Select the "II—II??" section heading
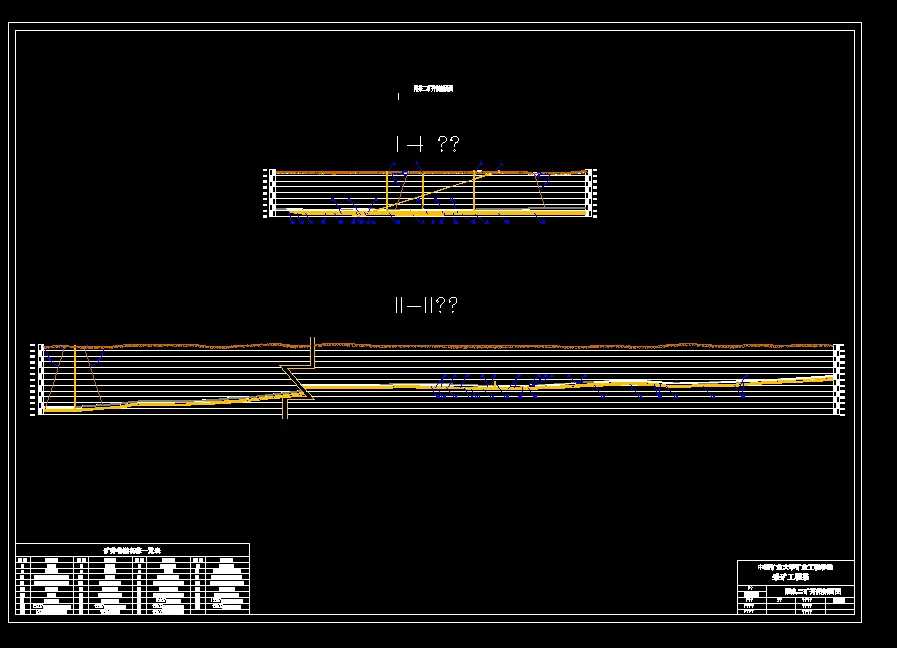The height and width of the screenshot is (648, 897). click(426, 305)
